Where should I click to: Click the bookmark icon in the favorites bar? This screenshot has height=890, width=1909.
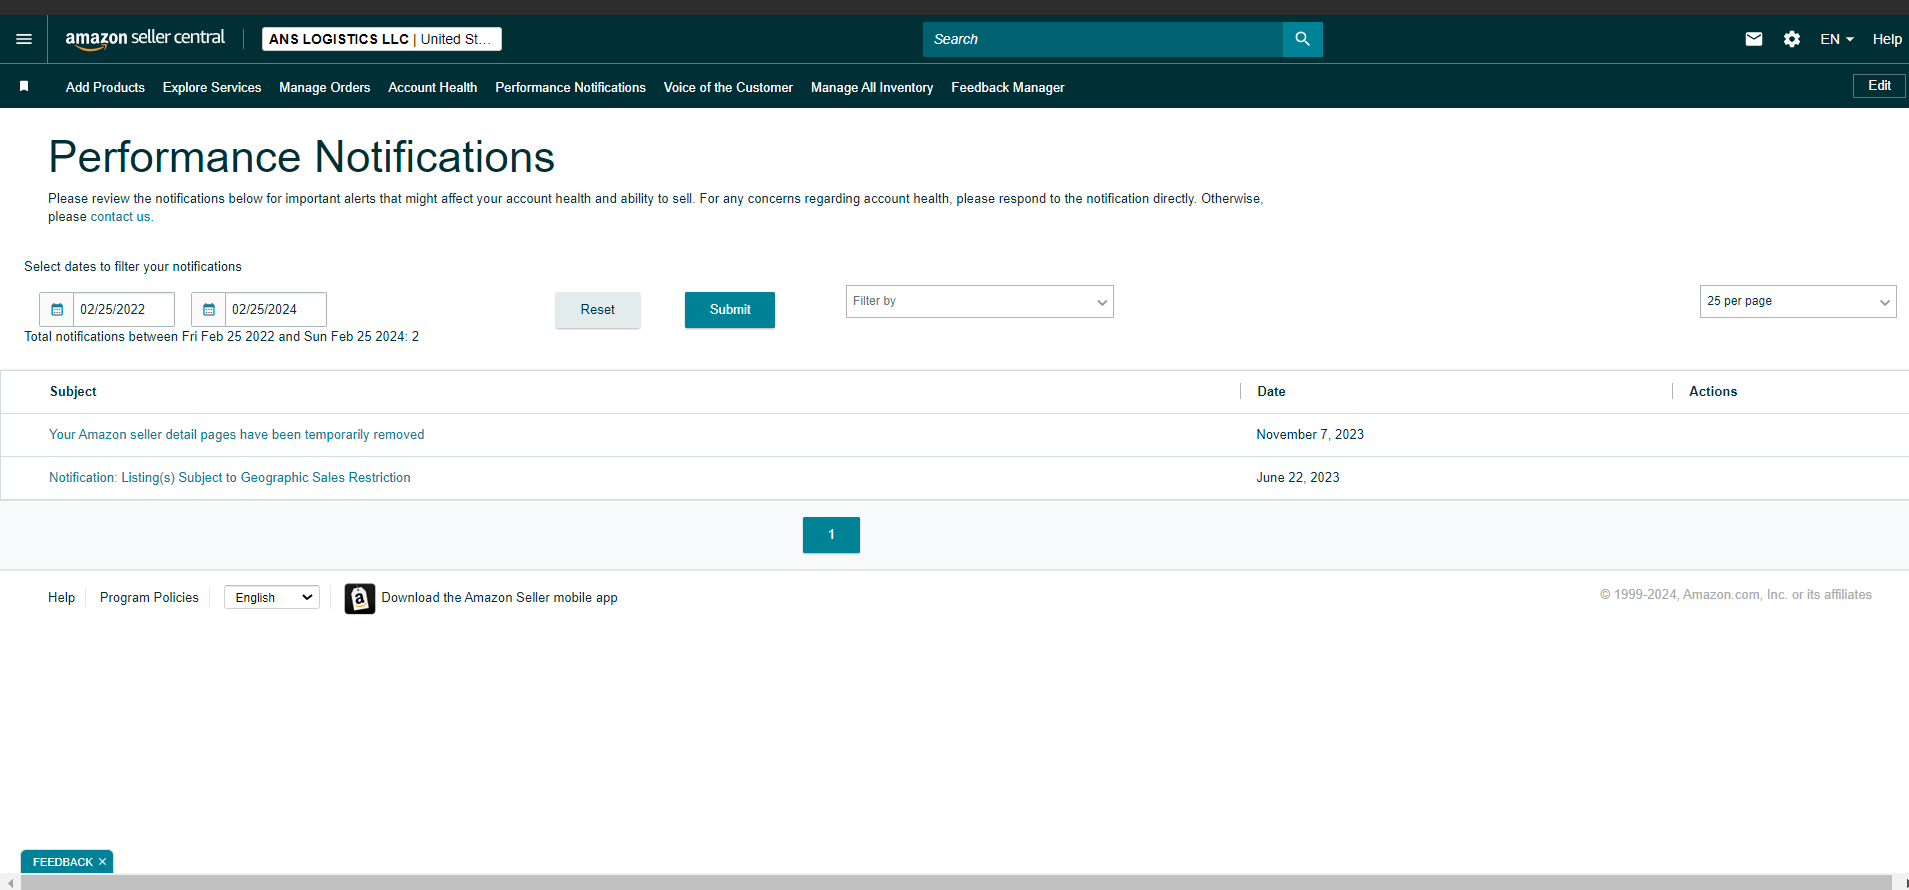coord(24,87)
